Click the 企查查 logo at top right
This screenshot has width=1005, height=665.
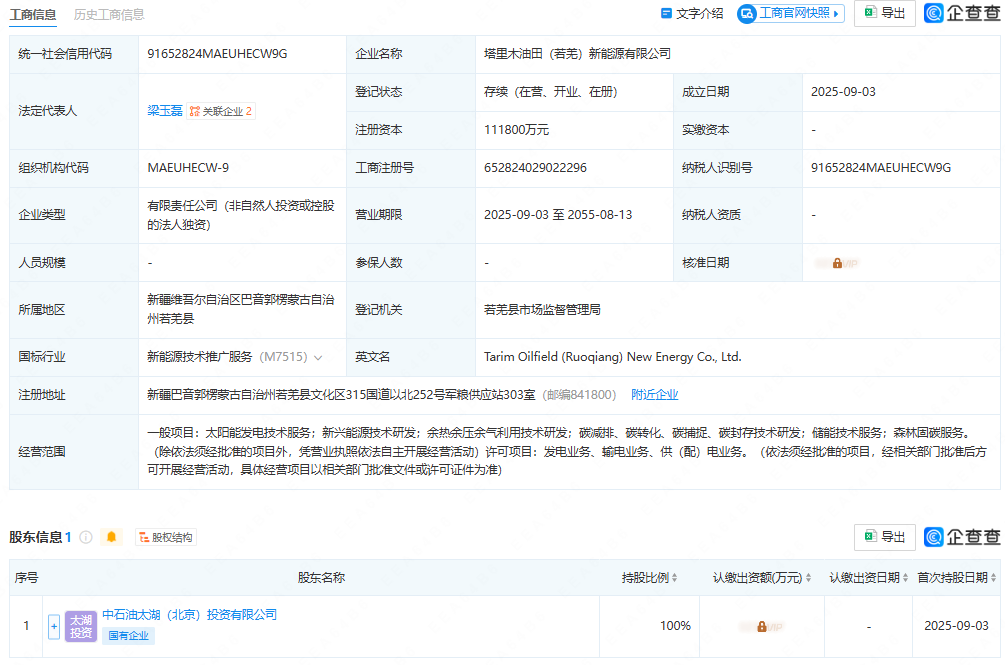[x=962, y=13]
